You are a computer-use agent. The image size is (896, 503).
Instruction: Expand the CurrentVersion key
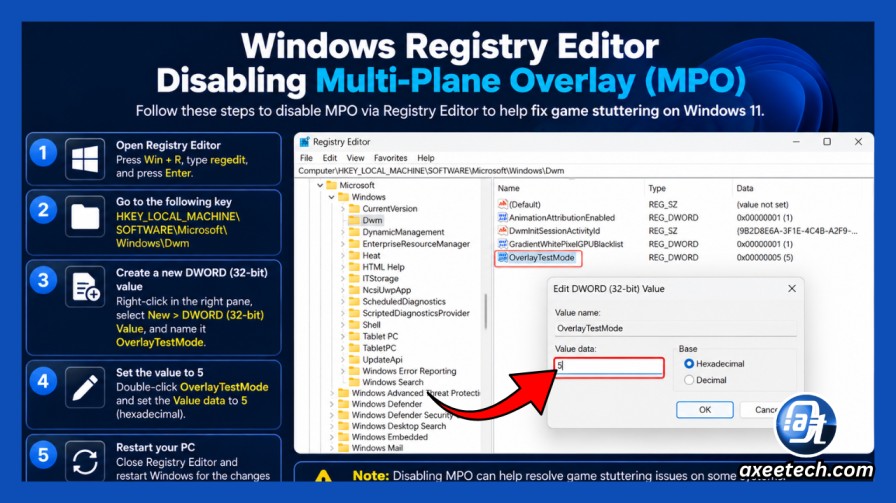pos(343,209)
